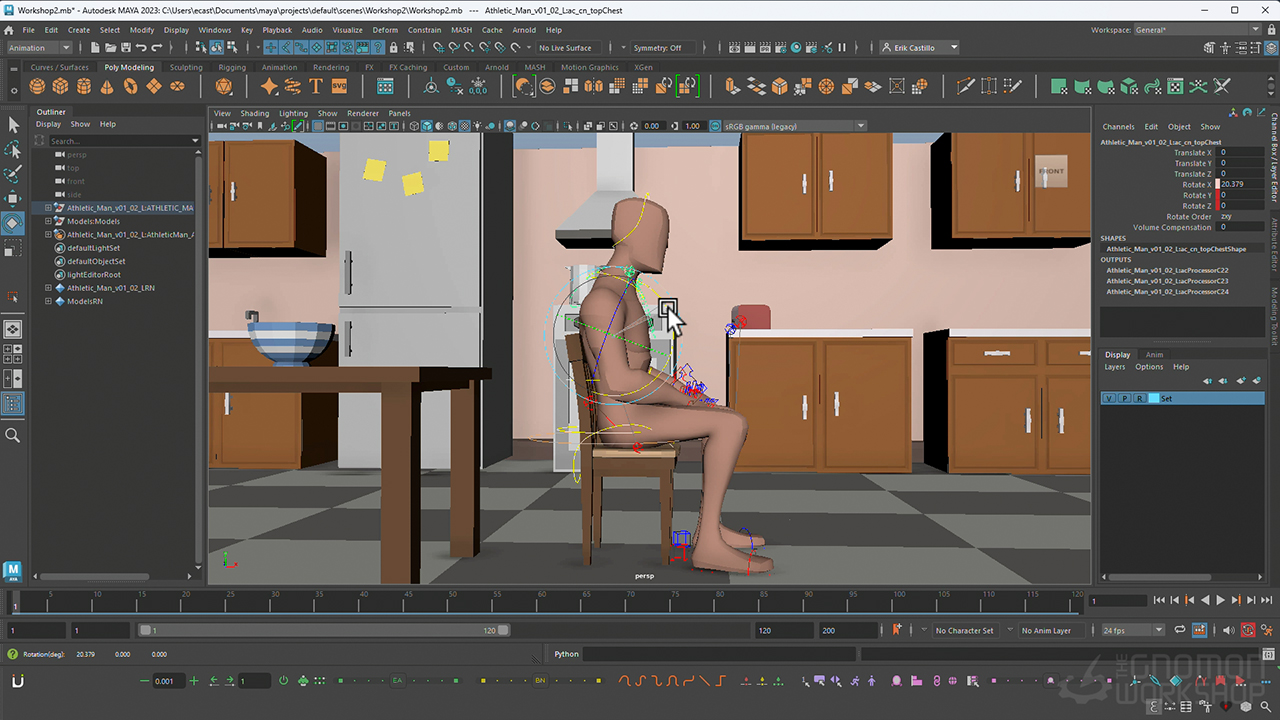
Task: Mute audio with the speaker icon
Action: click(1228, 630)
